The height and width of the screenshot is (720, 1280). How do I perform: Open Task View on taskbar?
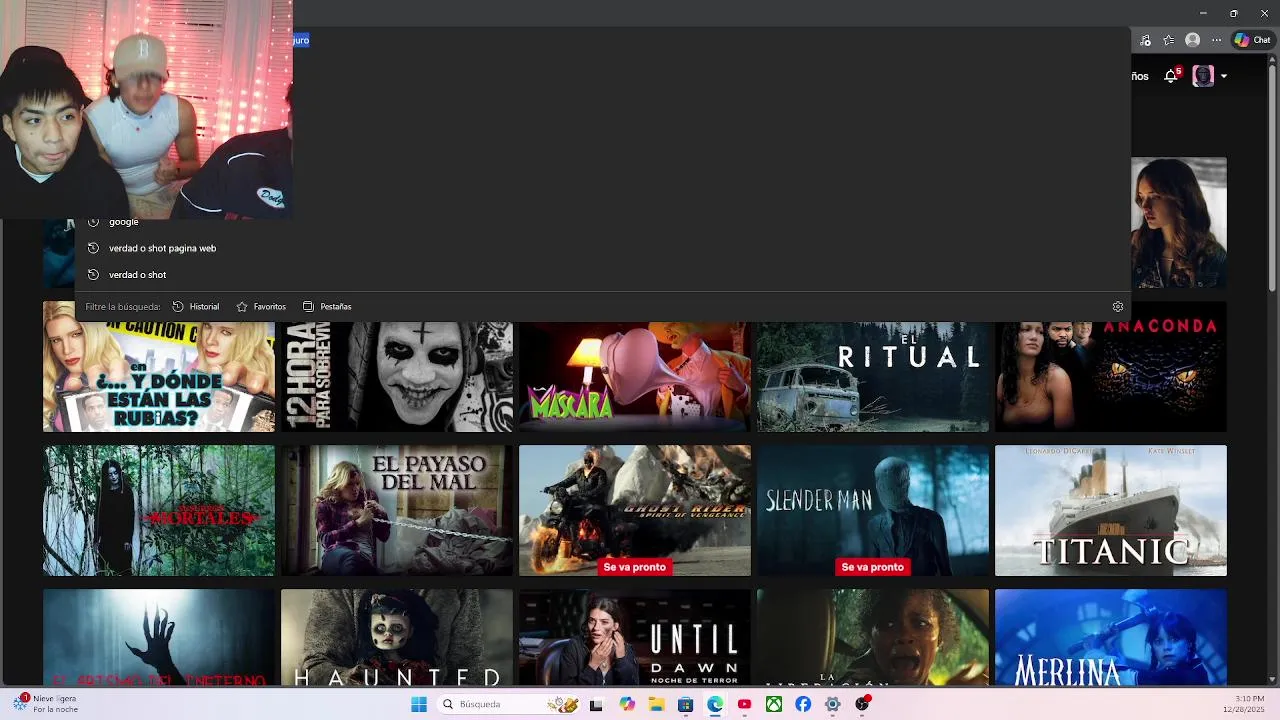click(x=596, y=704)
